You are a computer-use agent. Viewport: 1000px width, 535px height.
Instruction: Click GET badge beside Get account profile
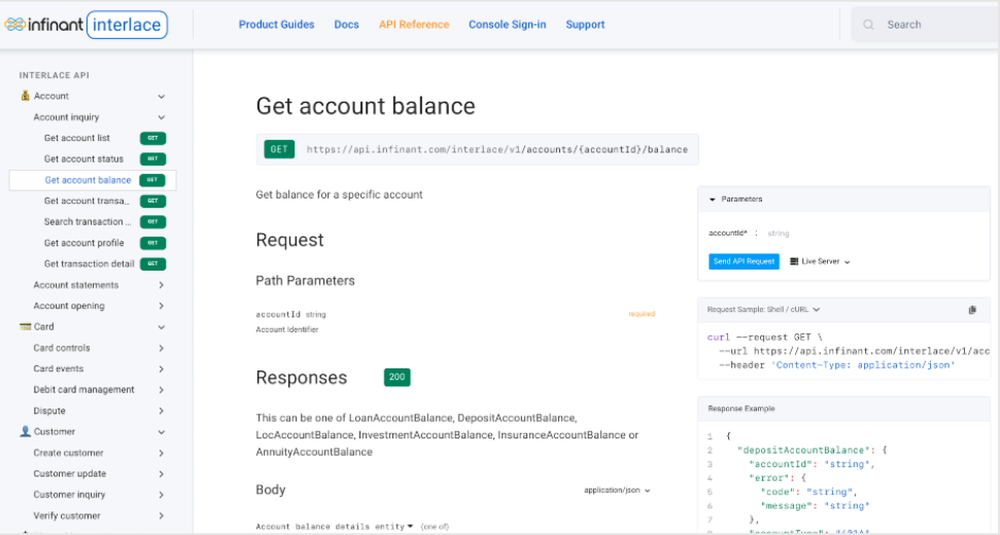point(153,243)
